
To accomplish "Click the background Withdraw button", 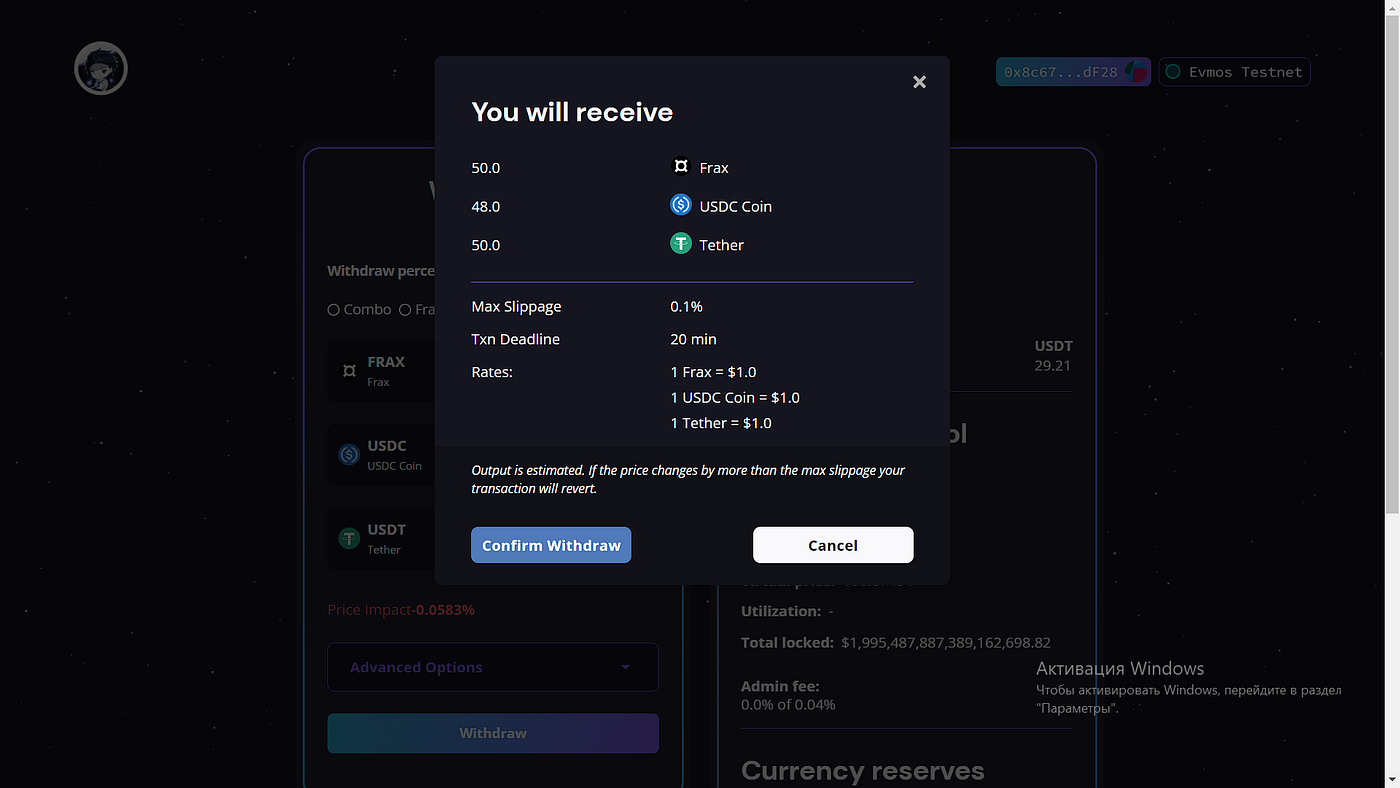I will tap(493, 733).
